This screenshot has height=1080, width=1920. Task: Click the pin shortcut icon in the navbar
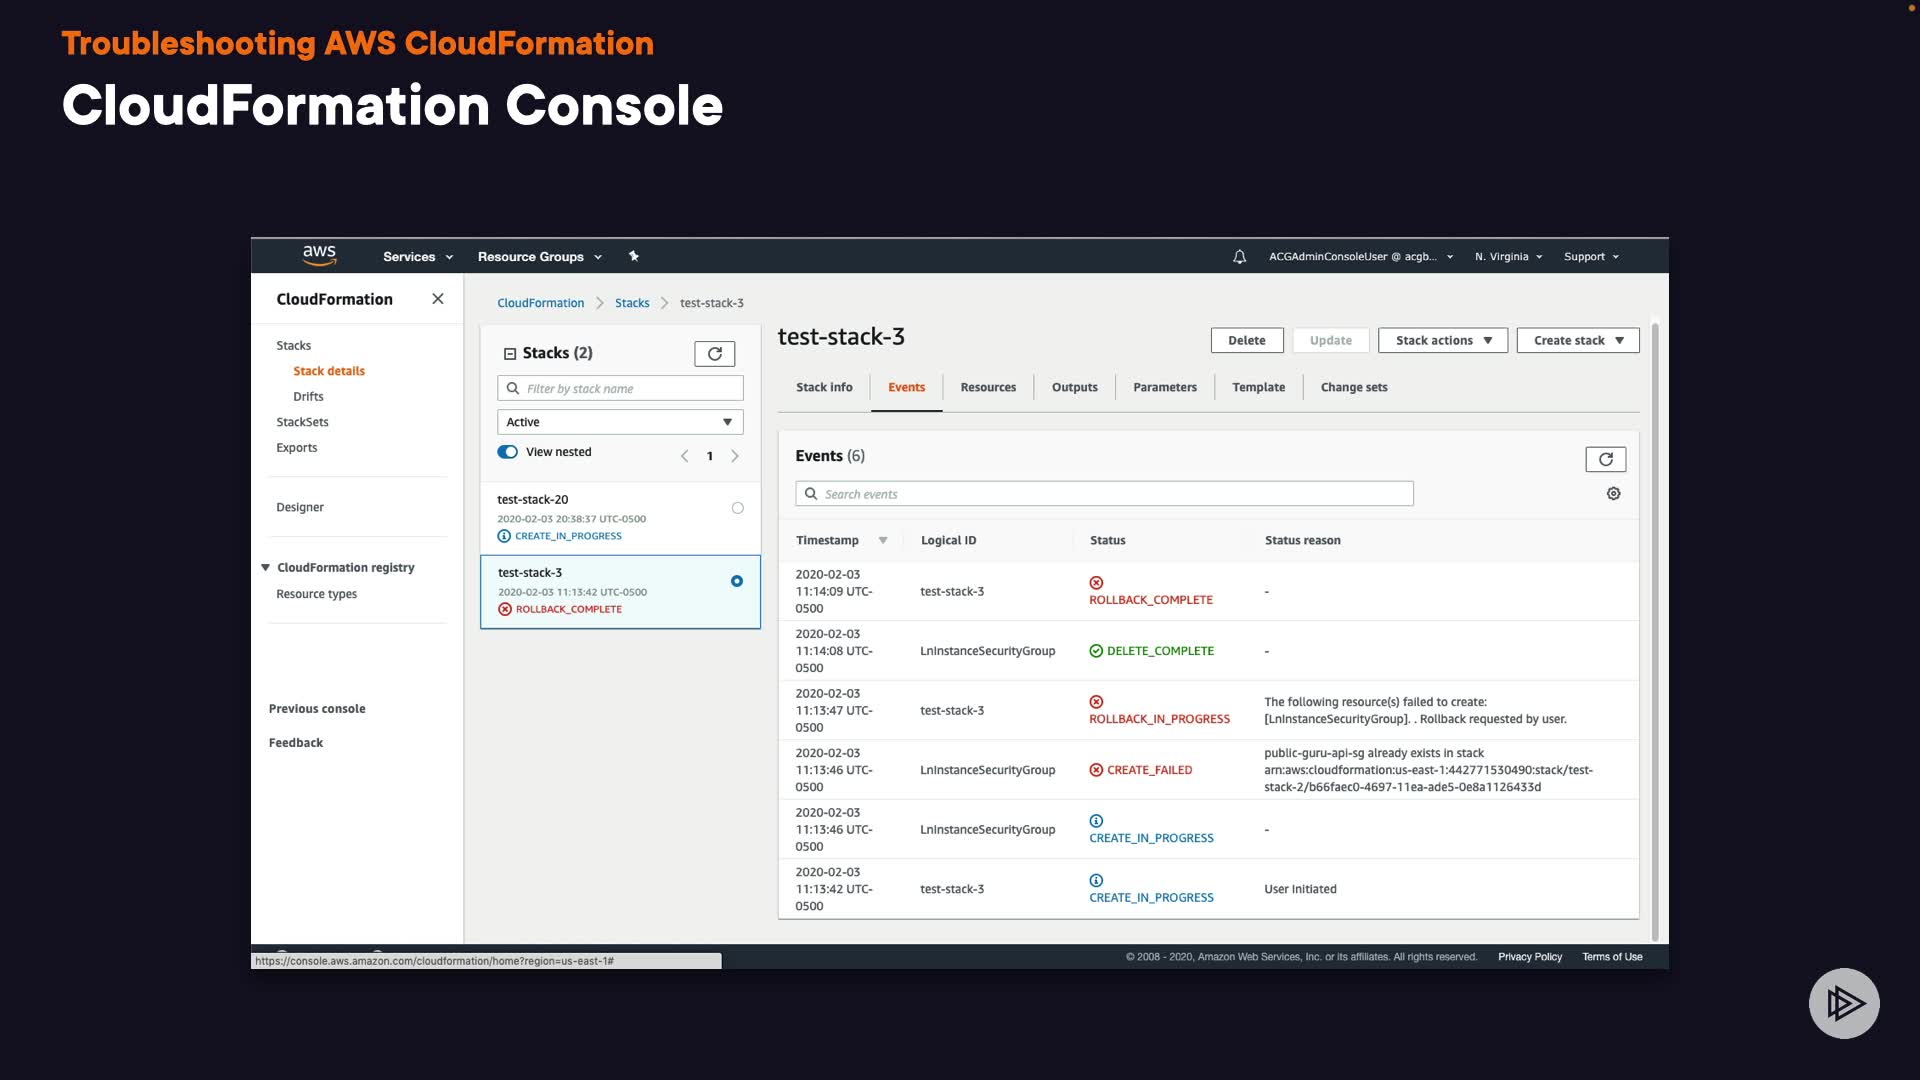coord(633,256)
